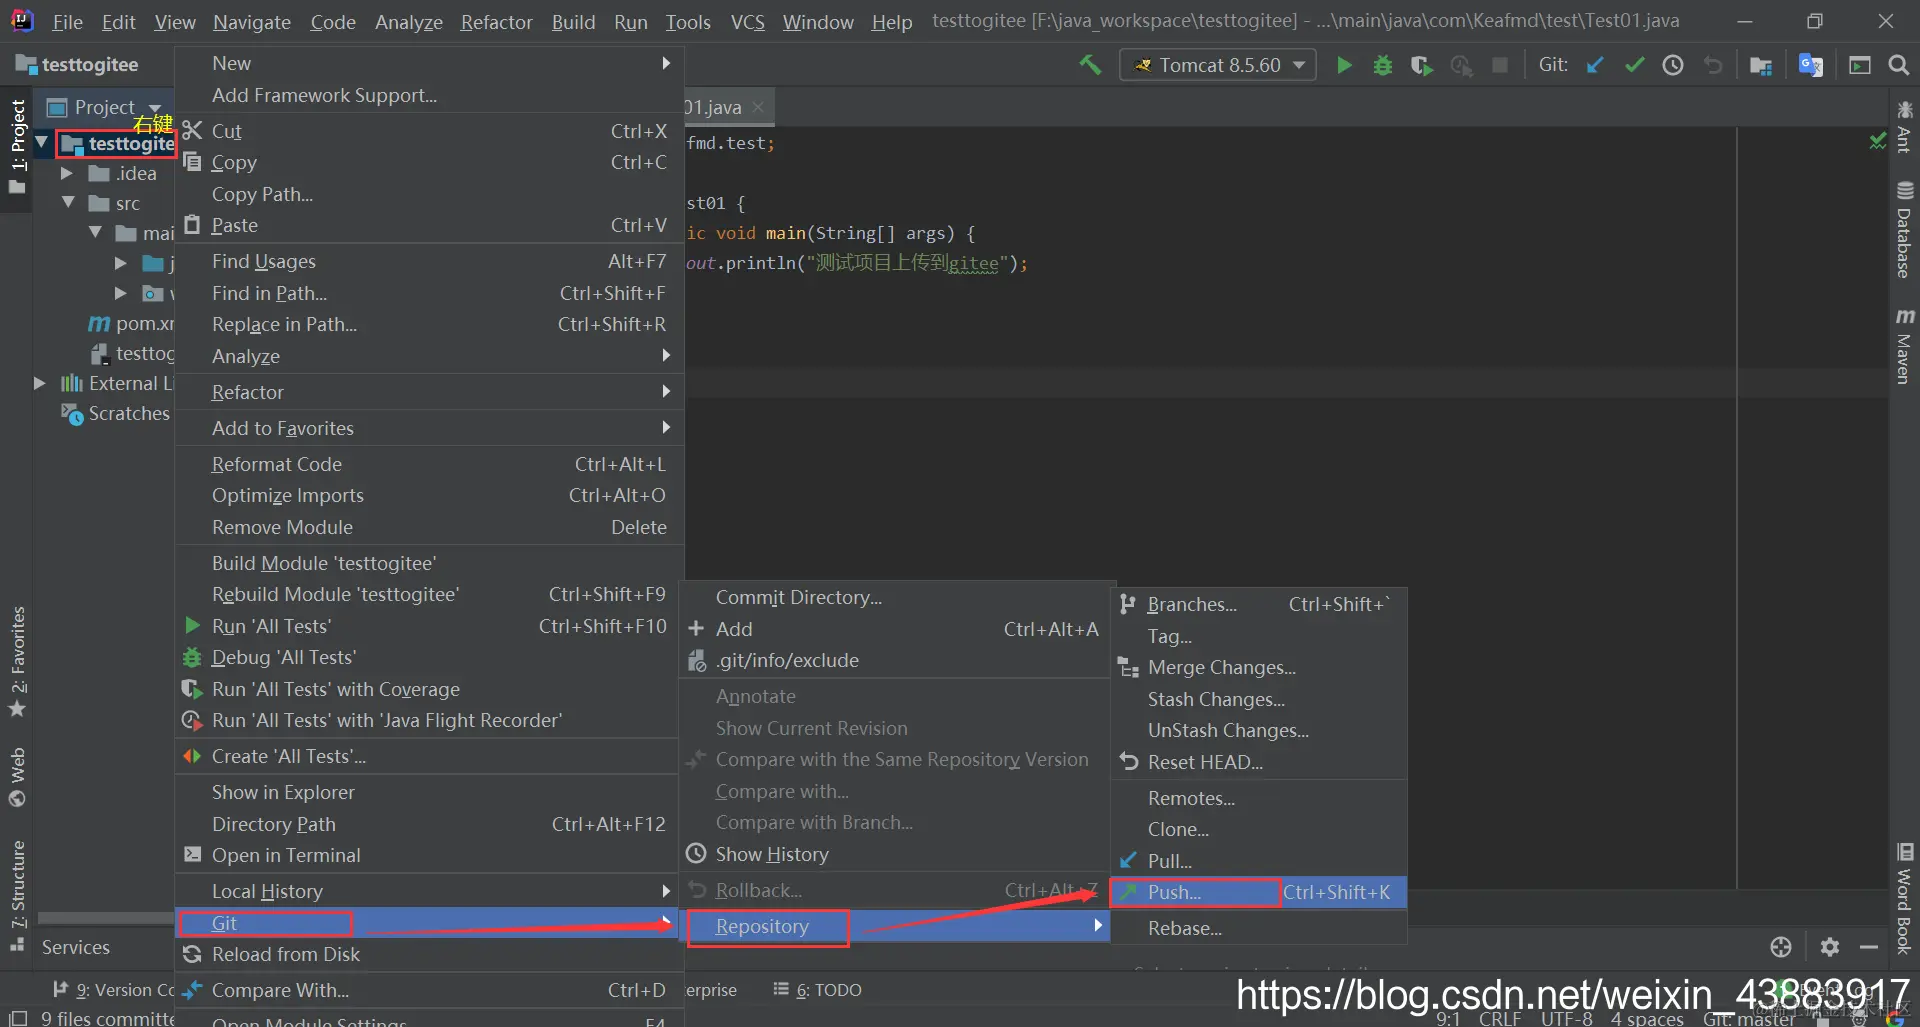Close the Test01.java editor tab

pyautogui.click(x=758, y=107)
